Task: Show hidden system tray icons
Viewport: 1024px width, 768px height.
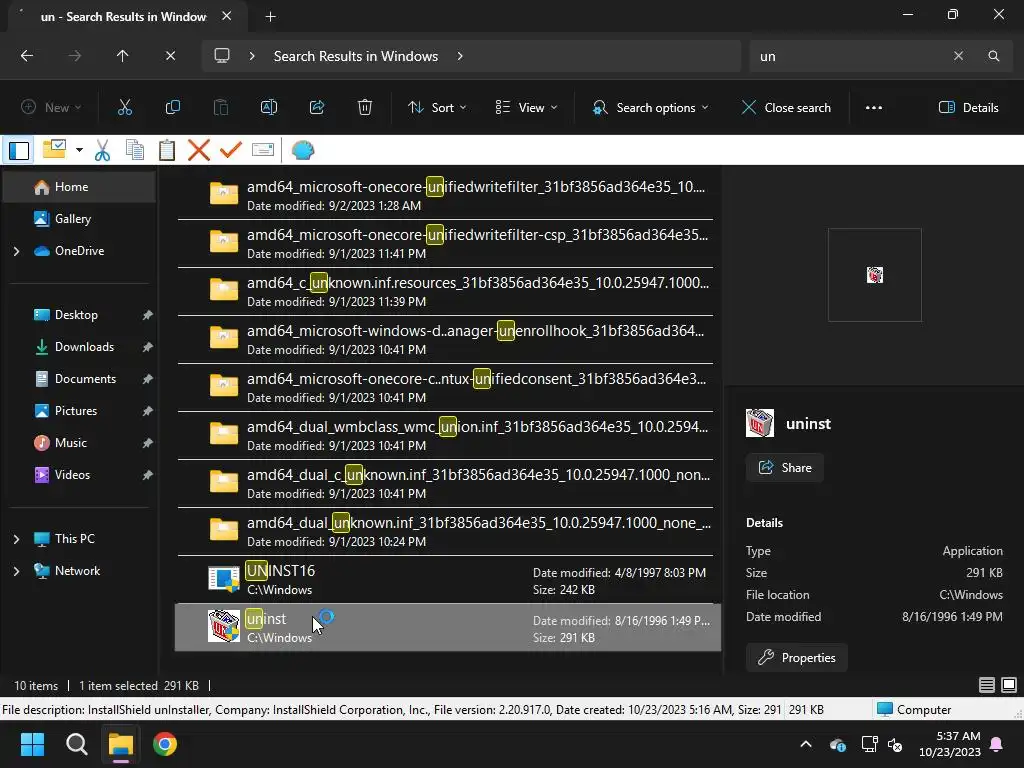Action: point(806,744)
